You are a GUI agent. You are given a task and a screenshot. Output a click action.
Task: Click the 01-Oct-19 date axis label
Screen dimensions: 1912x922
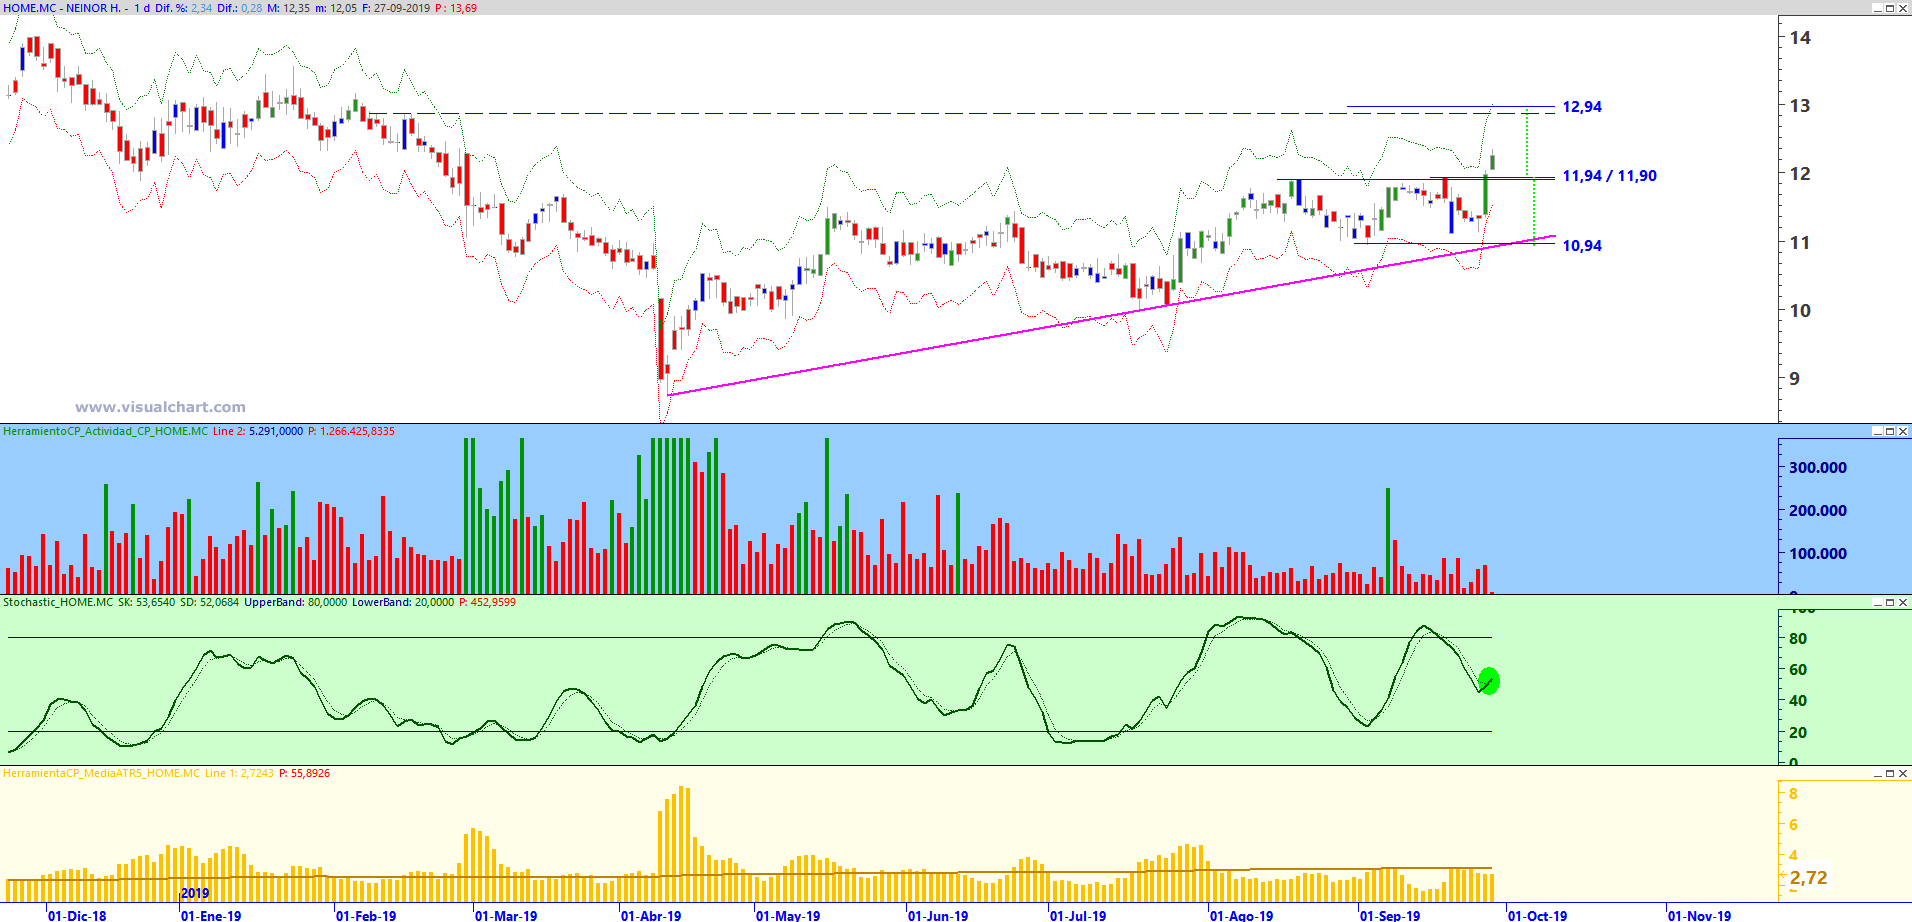[x=1538, y=915]
